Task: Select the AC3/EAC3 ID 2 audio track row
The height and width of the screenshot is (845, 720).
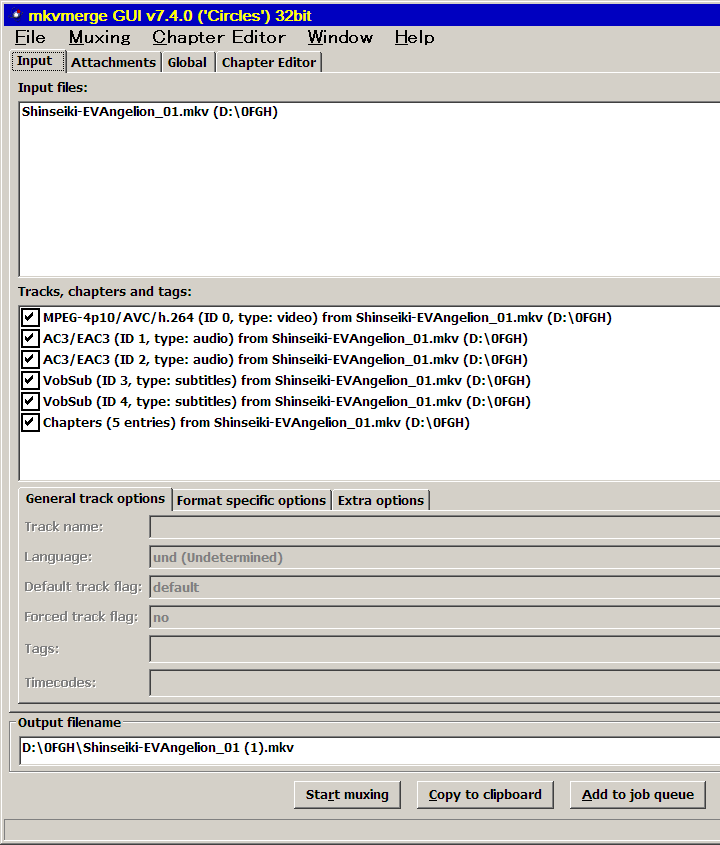Action: (x=285, y=359)
